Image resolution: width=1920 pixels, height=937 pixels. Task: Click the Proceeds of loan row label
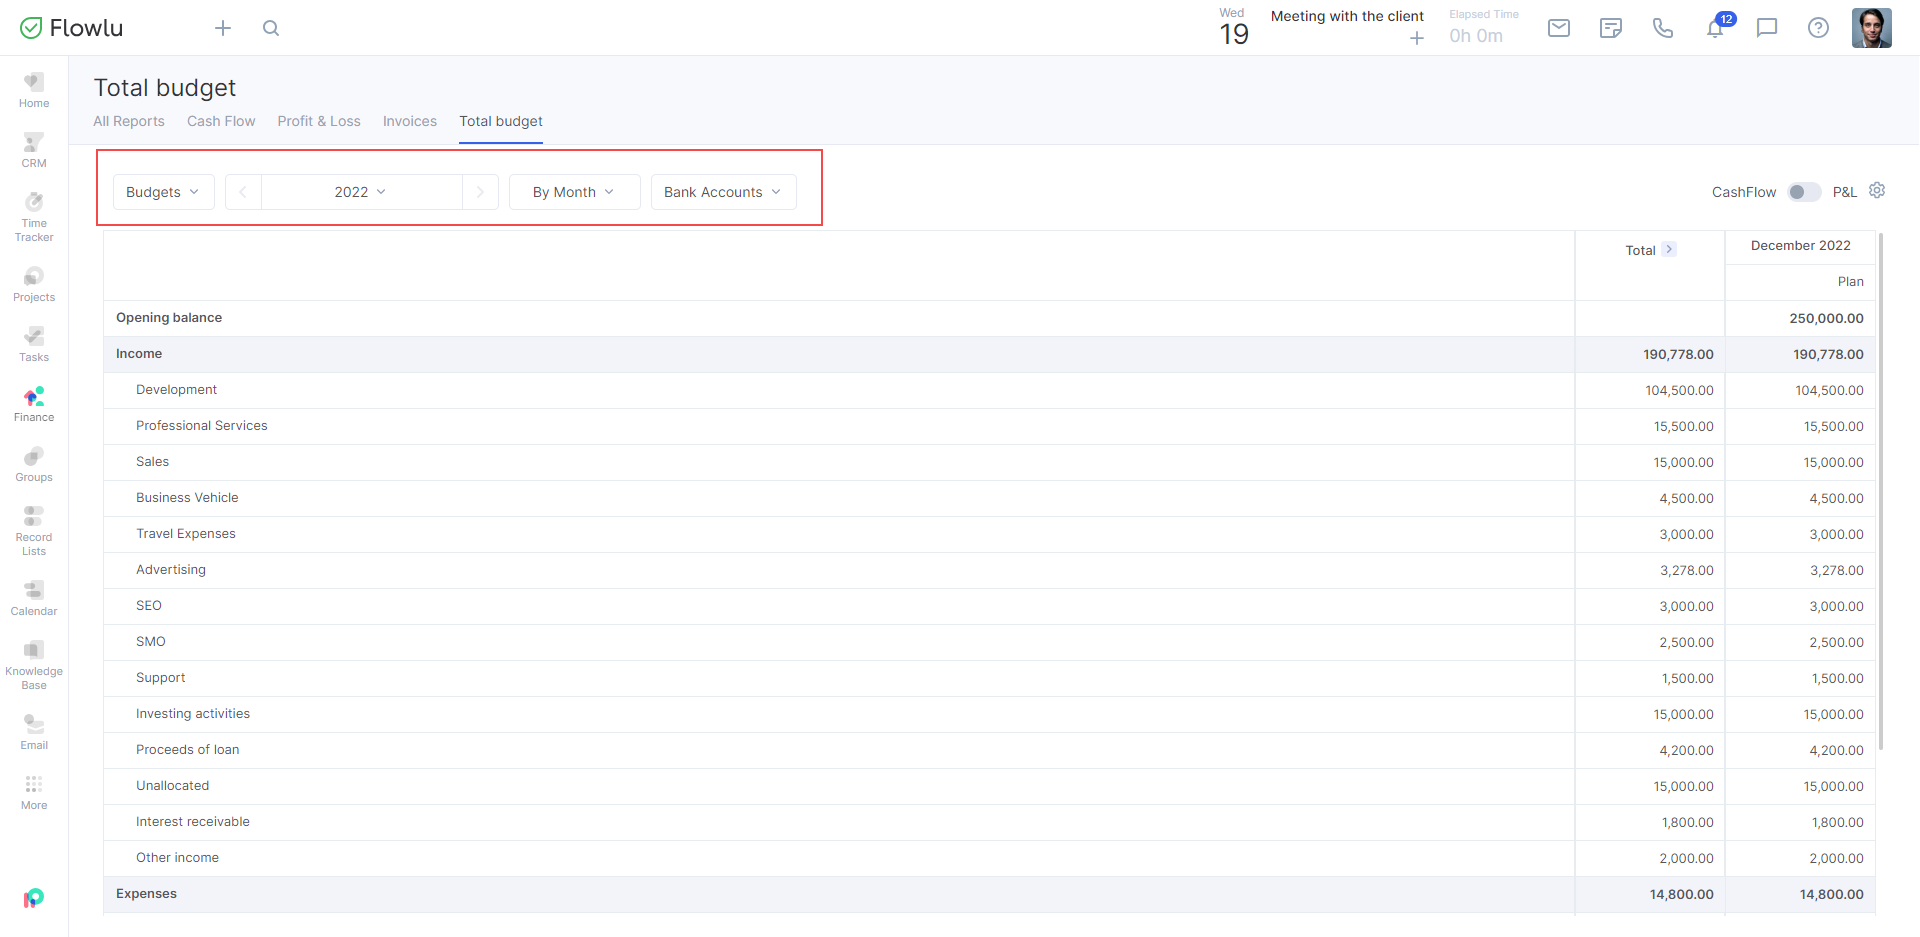188,750
